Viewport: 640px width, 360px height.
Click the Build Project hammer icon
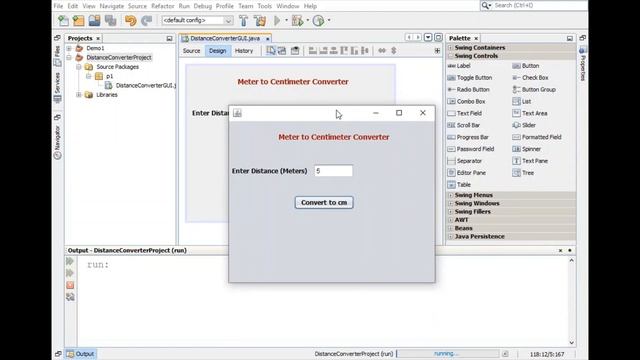[244, 20]
